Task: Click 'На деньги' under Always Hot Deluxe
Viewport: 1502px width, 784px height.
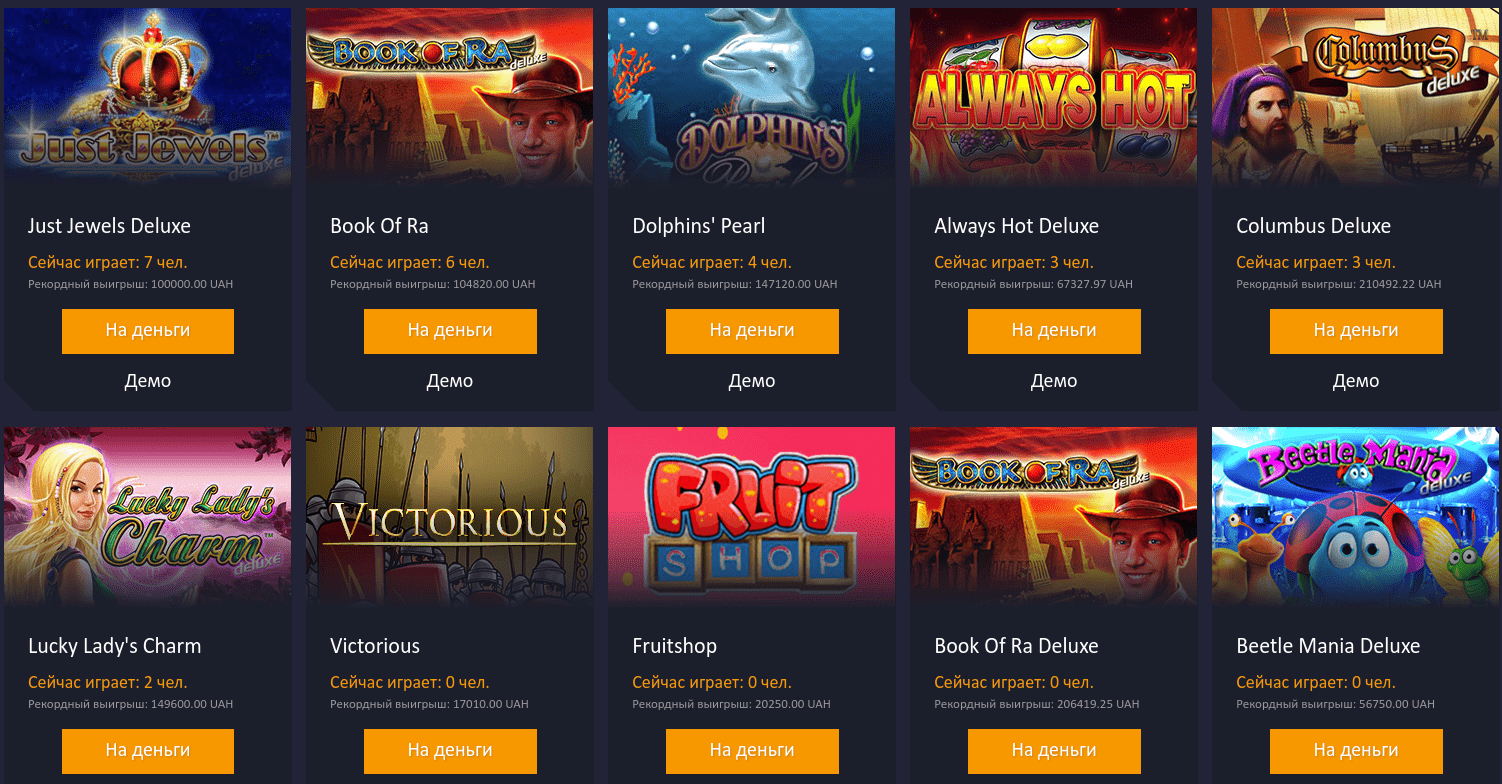Action: pos(1054,331)
